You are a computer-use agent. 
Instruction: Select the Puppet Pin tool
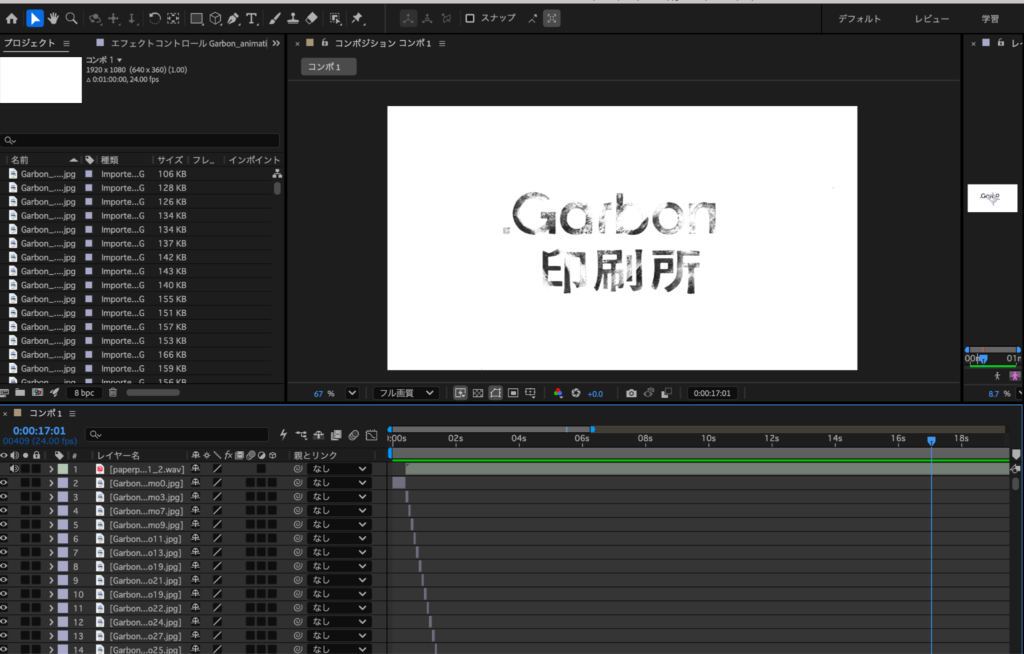357,18
